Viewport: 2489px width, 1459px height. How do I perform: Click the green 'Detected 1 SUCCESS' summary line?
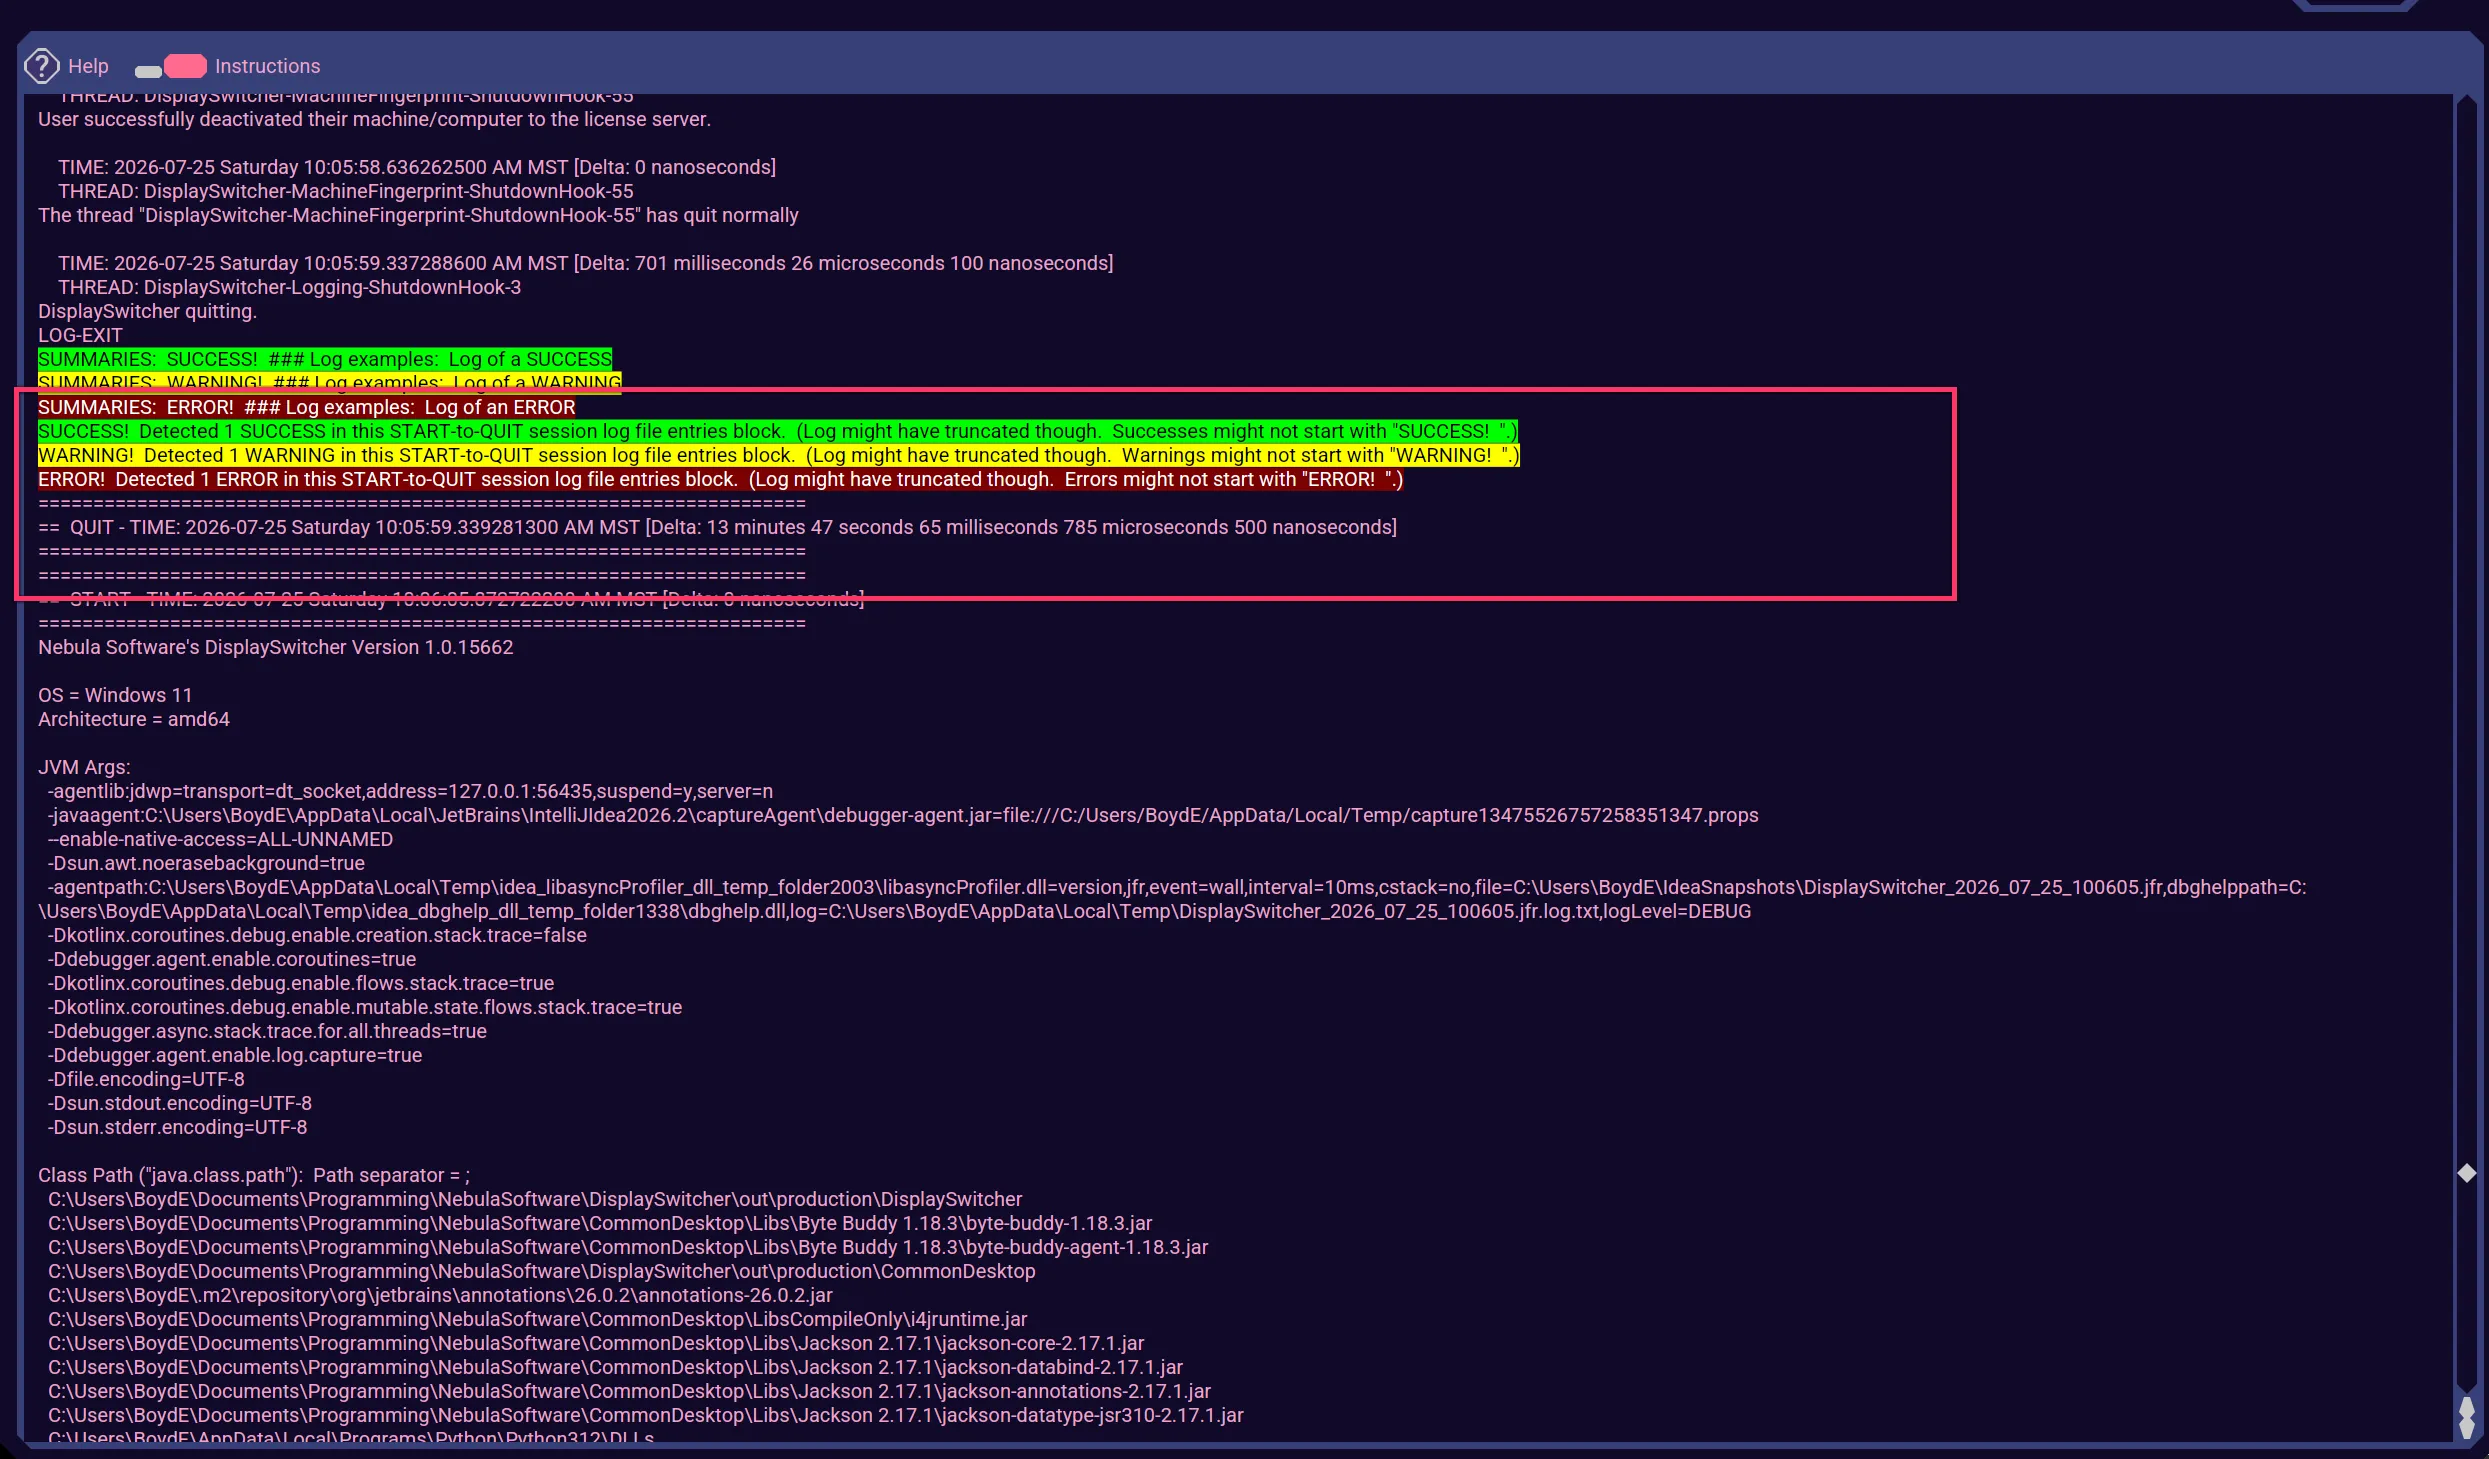777,431
